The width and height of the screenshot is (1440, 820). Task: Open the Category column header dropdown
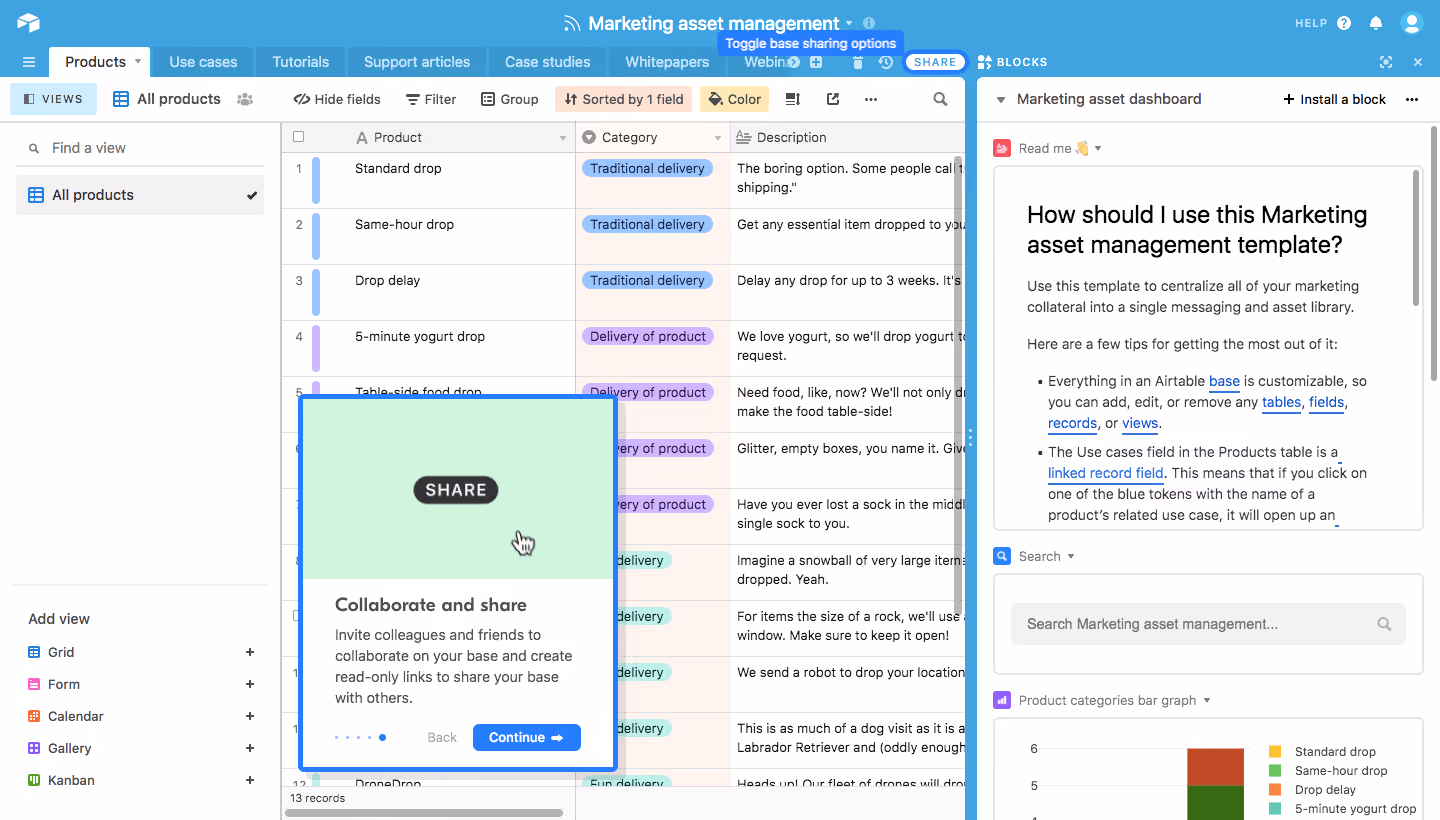718,138
